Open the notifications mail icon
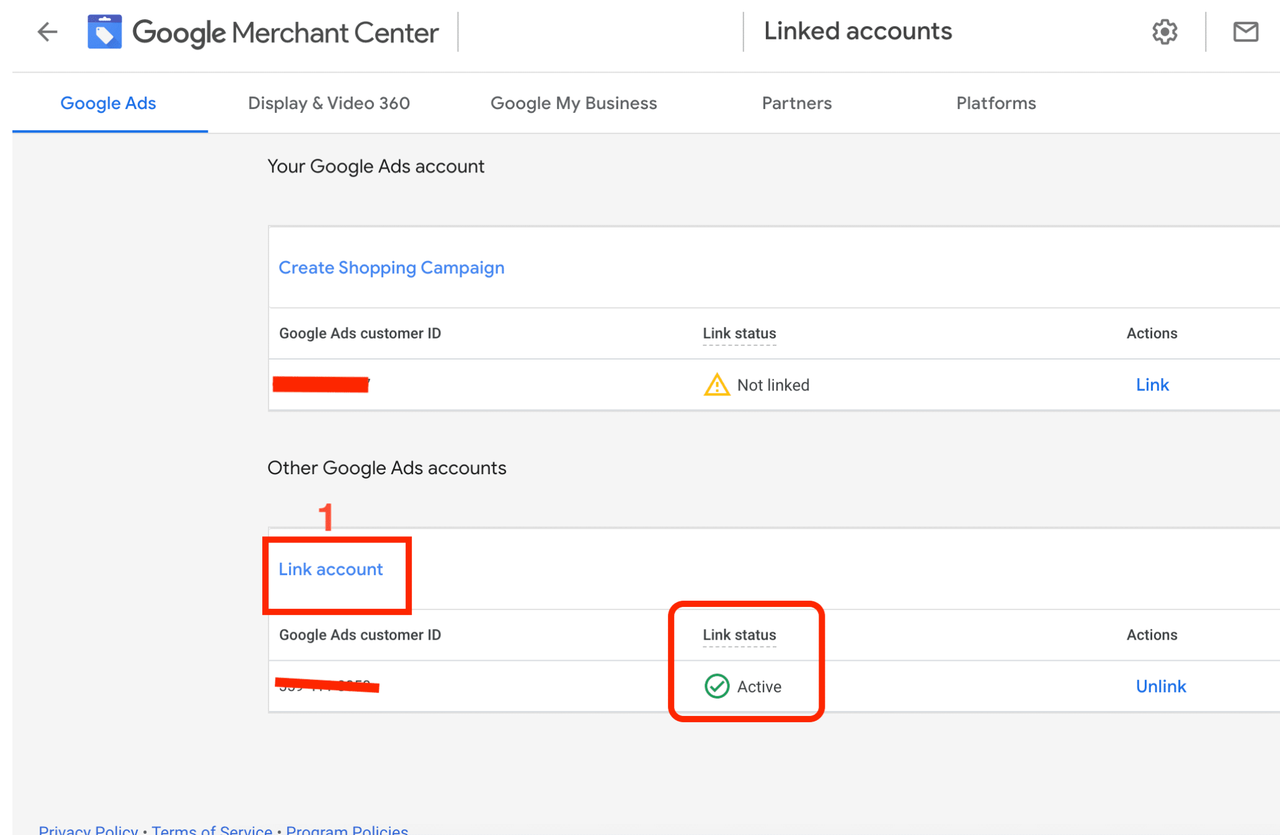The width and height of the screenshot is (1280, 835). pos(1245,31)
